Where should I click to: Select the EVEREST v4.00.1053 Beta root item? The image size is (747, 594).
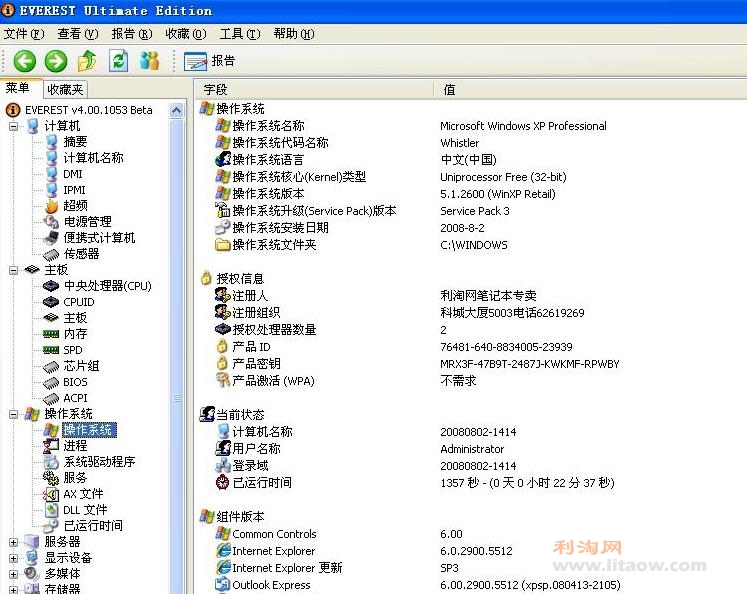tap(89, 110)
